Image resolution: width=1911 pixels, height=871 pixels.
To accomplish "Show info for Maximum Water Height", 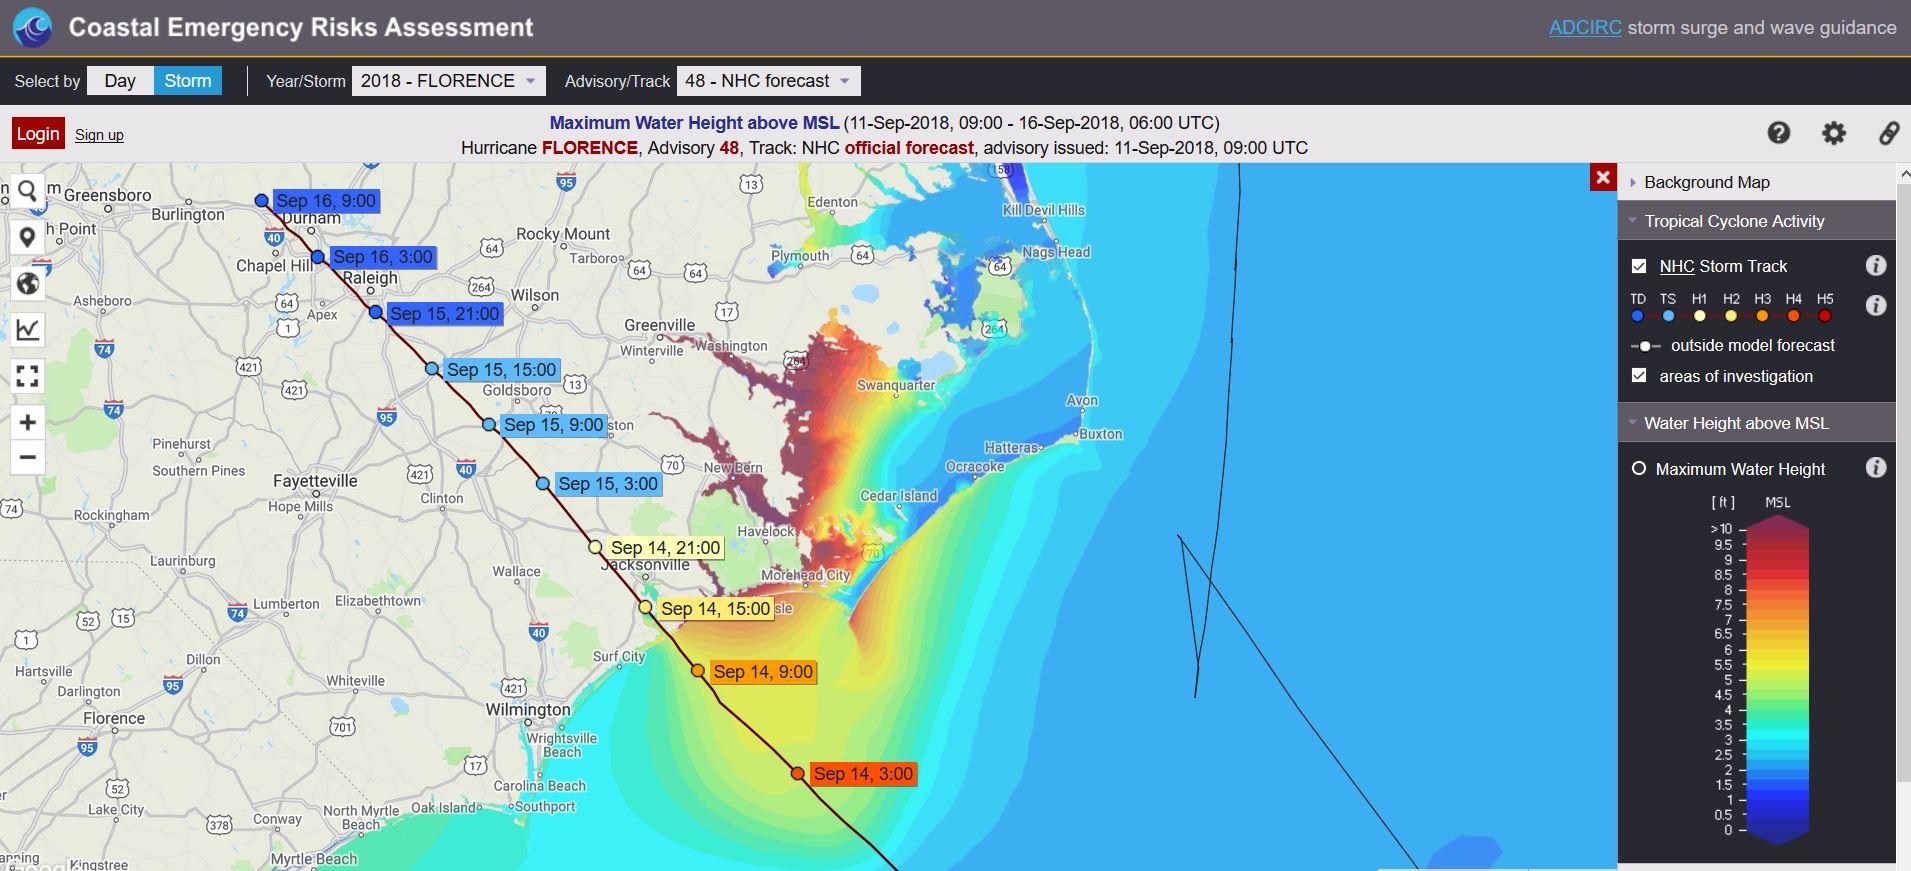I will coord(1876,467).
